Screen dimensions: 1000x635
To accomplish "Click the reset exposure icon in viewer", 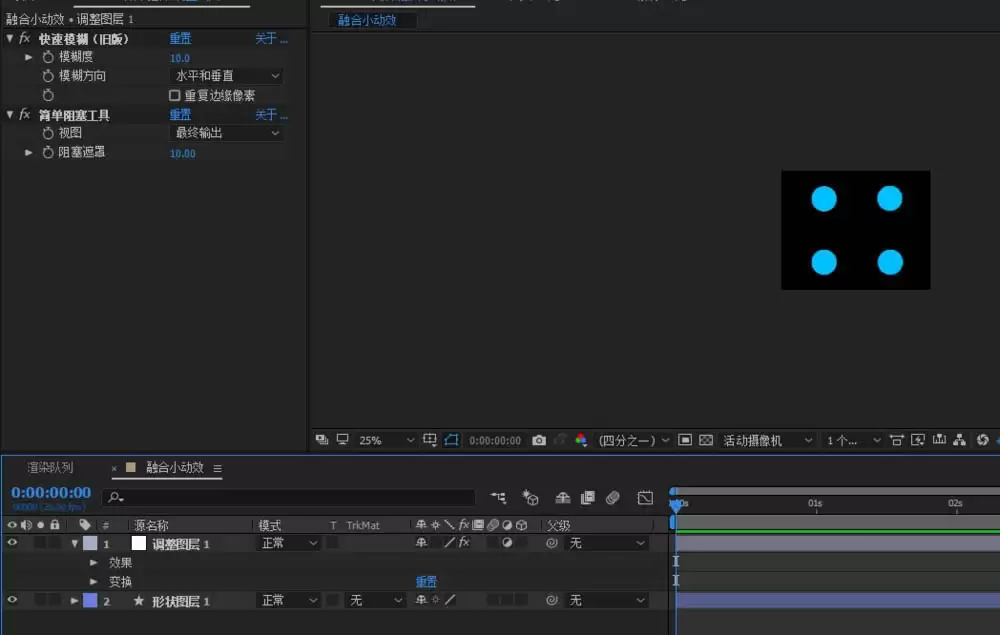I will click(x=983, y=440).
